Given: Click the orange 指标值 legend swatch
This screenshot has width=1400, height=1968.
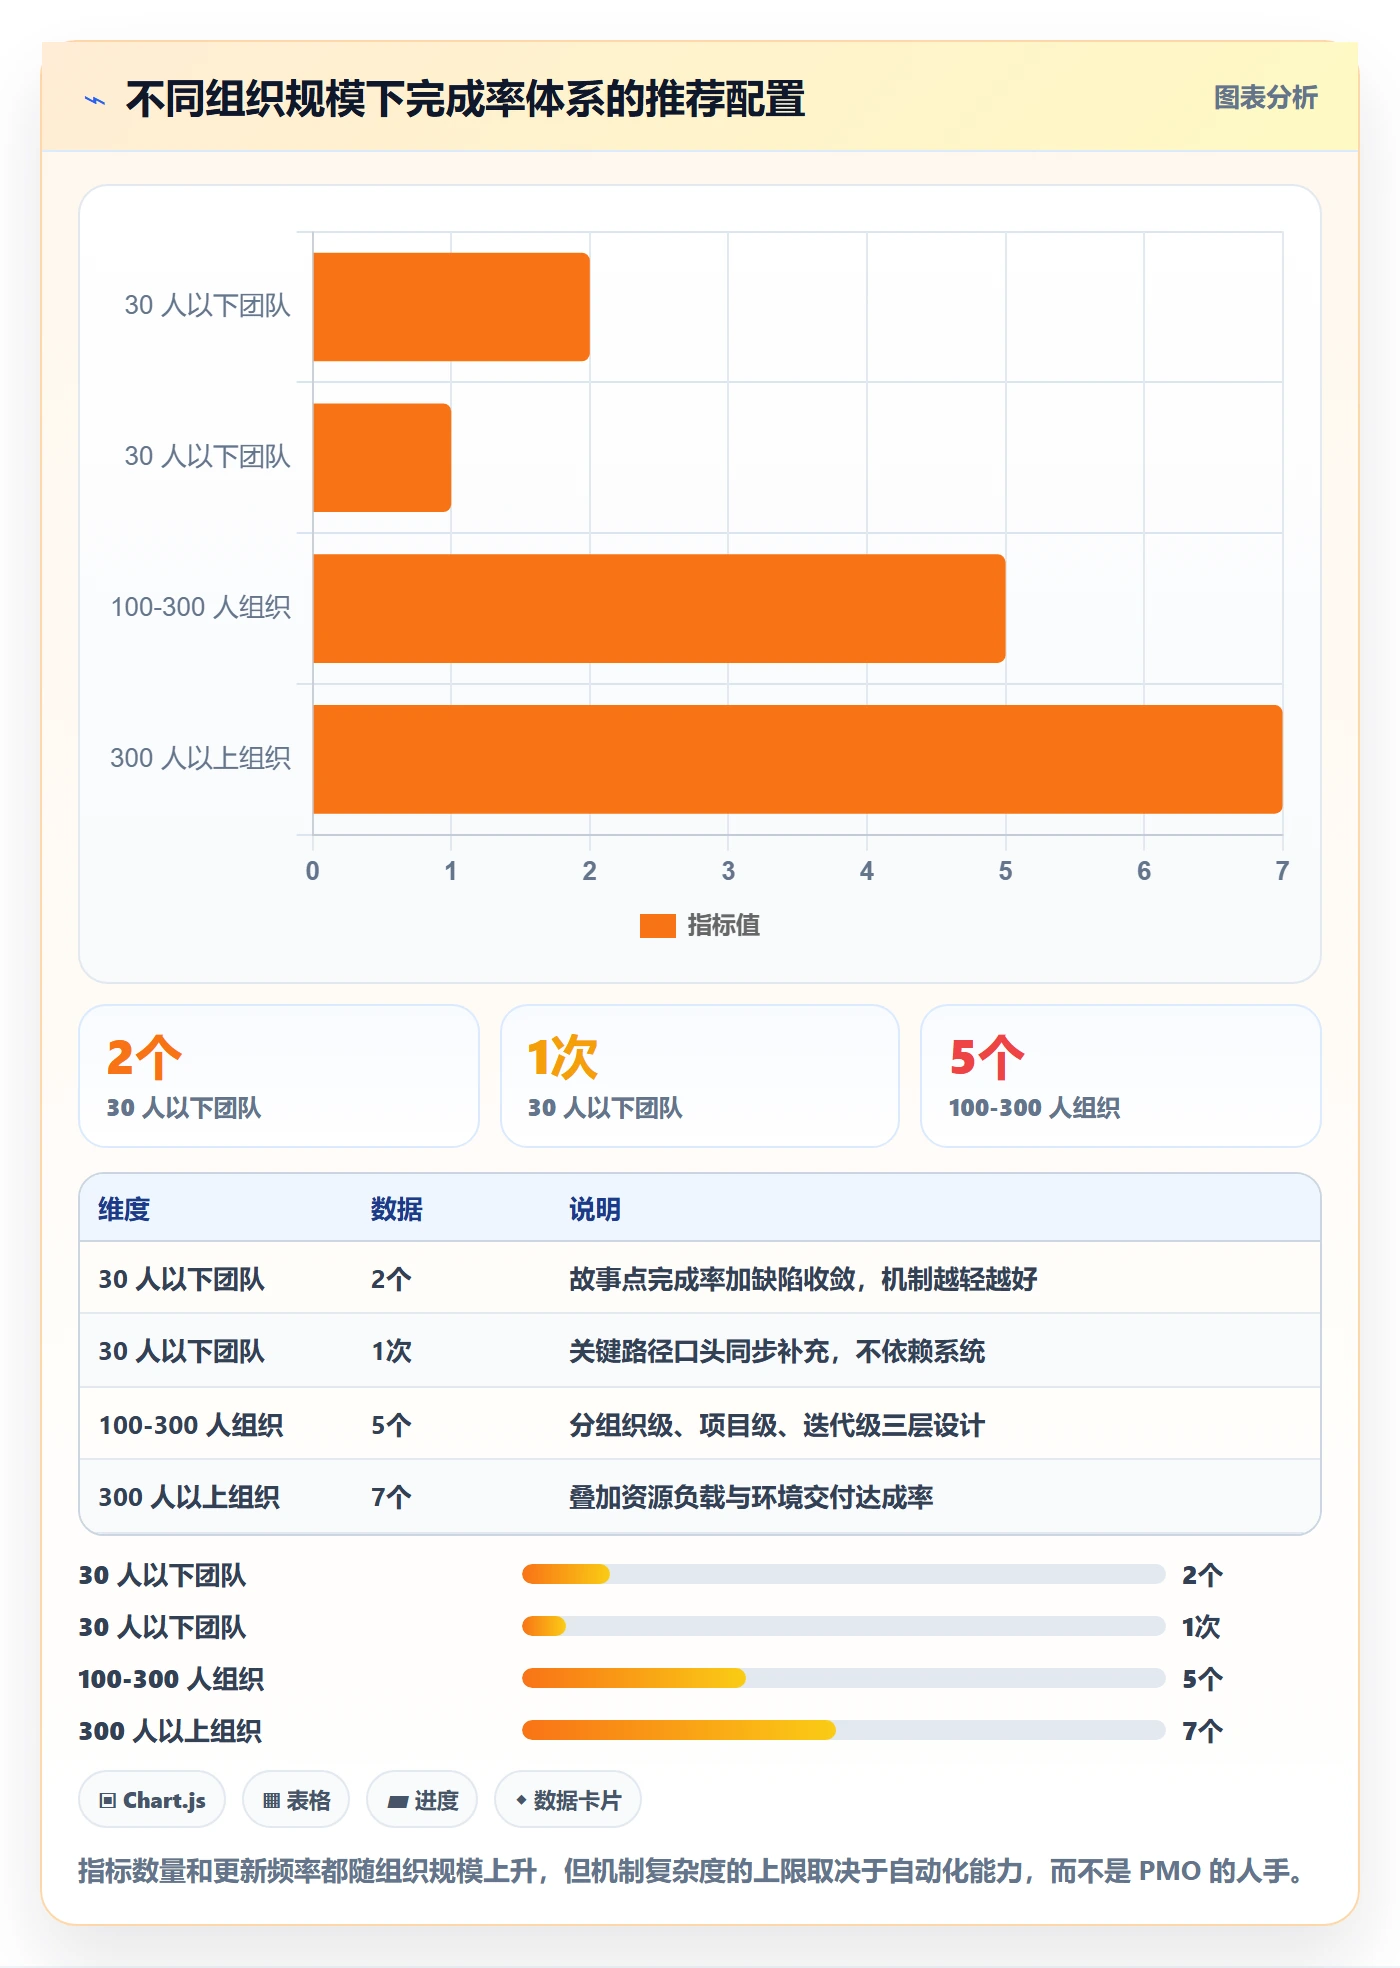Looking at the screenshot, I should tap(658, 926).
